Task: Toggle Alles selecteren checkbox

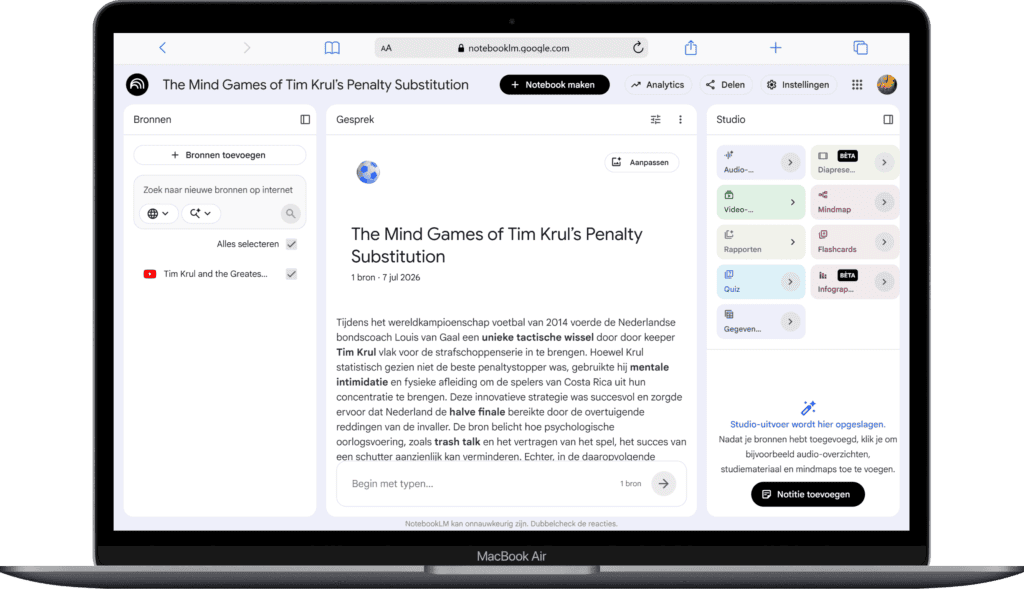Action: click(x=291, y=244)
